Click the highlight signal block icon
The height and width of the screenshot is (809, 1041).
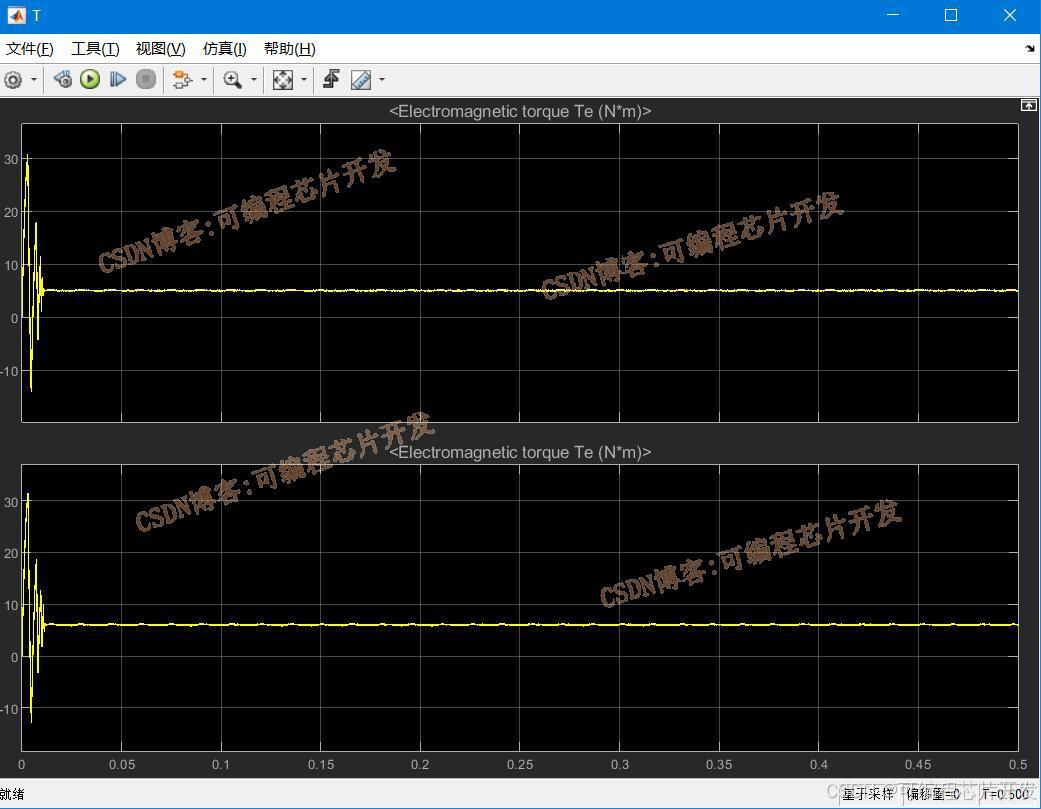(x=181, y=80)
